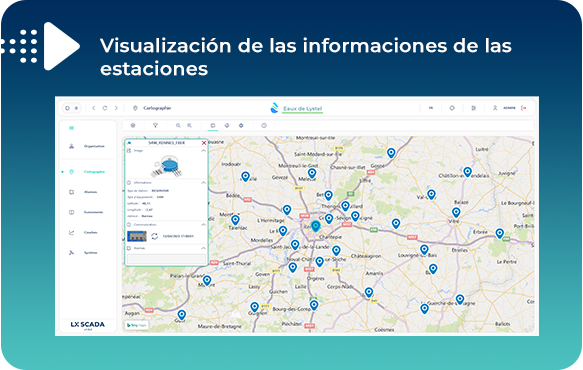Screen dimensions: 583x370
Task: Click the zoom out magnifier icon
Action: click(178, 126)
